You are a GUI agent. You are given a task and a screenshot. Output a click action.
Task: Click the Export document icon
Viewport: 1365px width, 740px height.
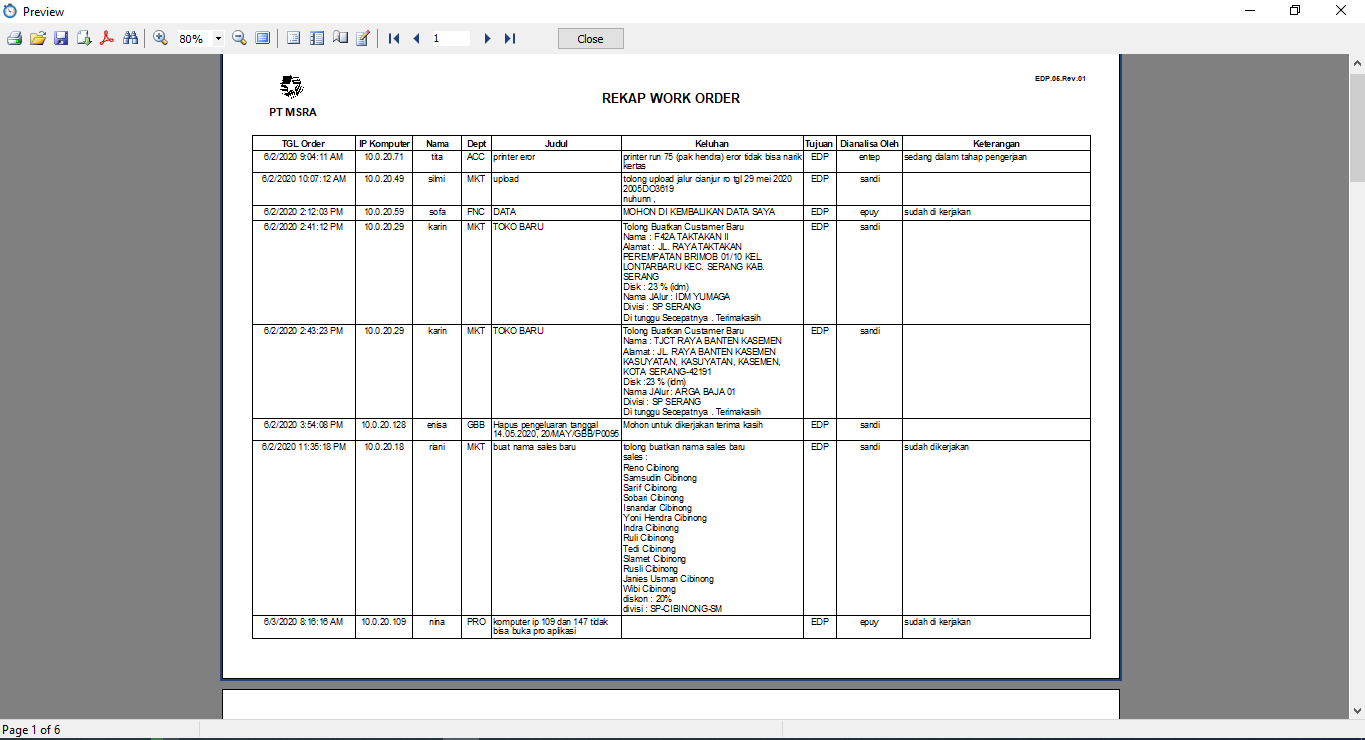[84, 38]
